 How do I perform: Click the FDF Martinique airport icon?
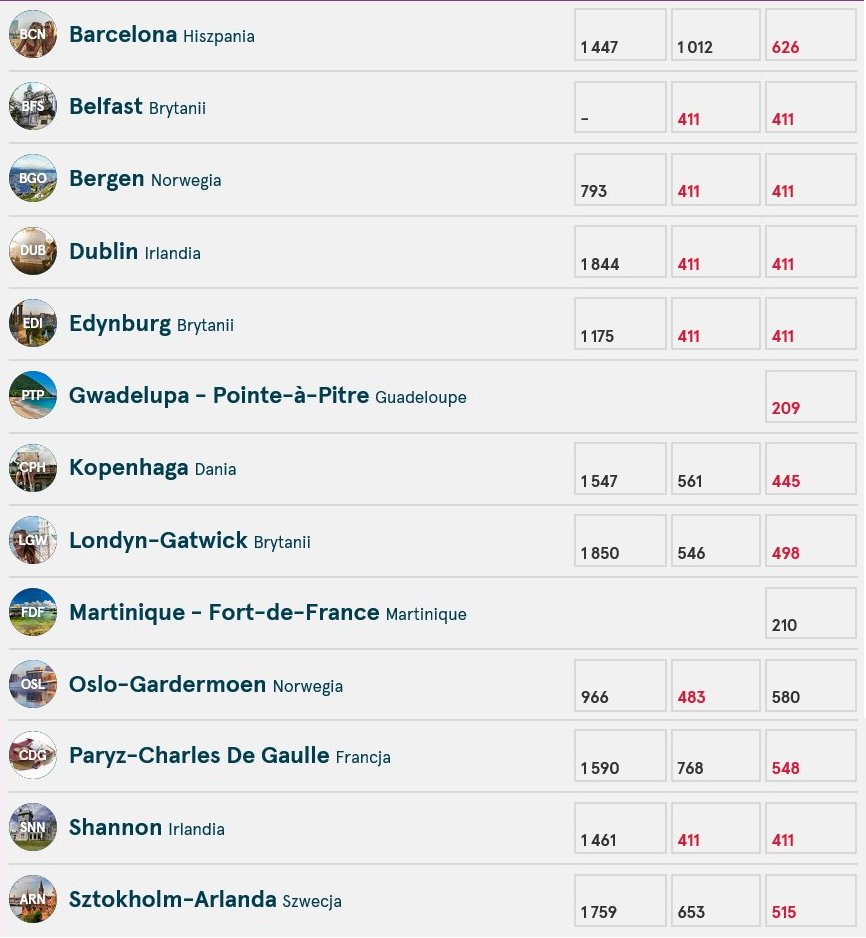tap(33, 612)
